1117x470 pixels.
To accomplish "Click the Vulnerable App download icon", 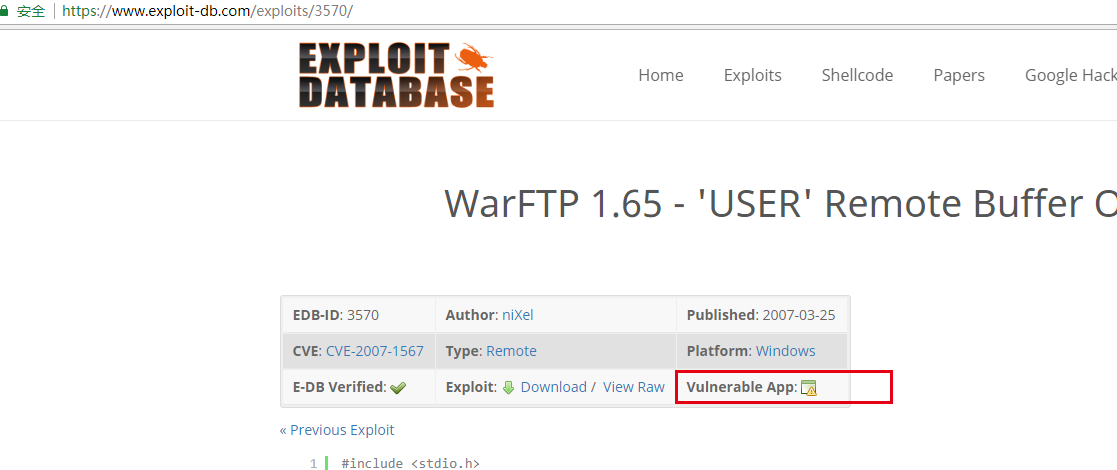I will tap(809, 387).
